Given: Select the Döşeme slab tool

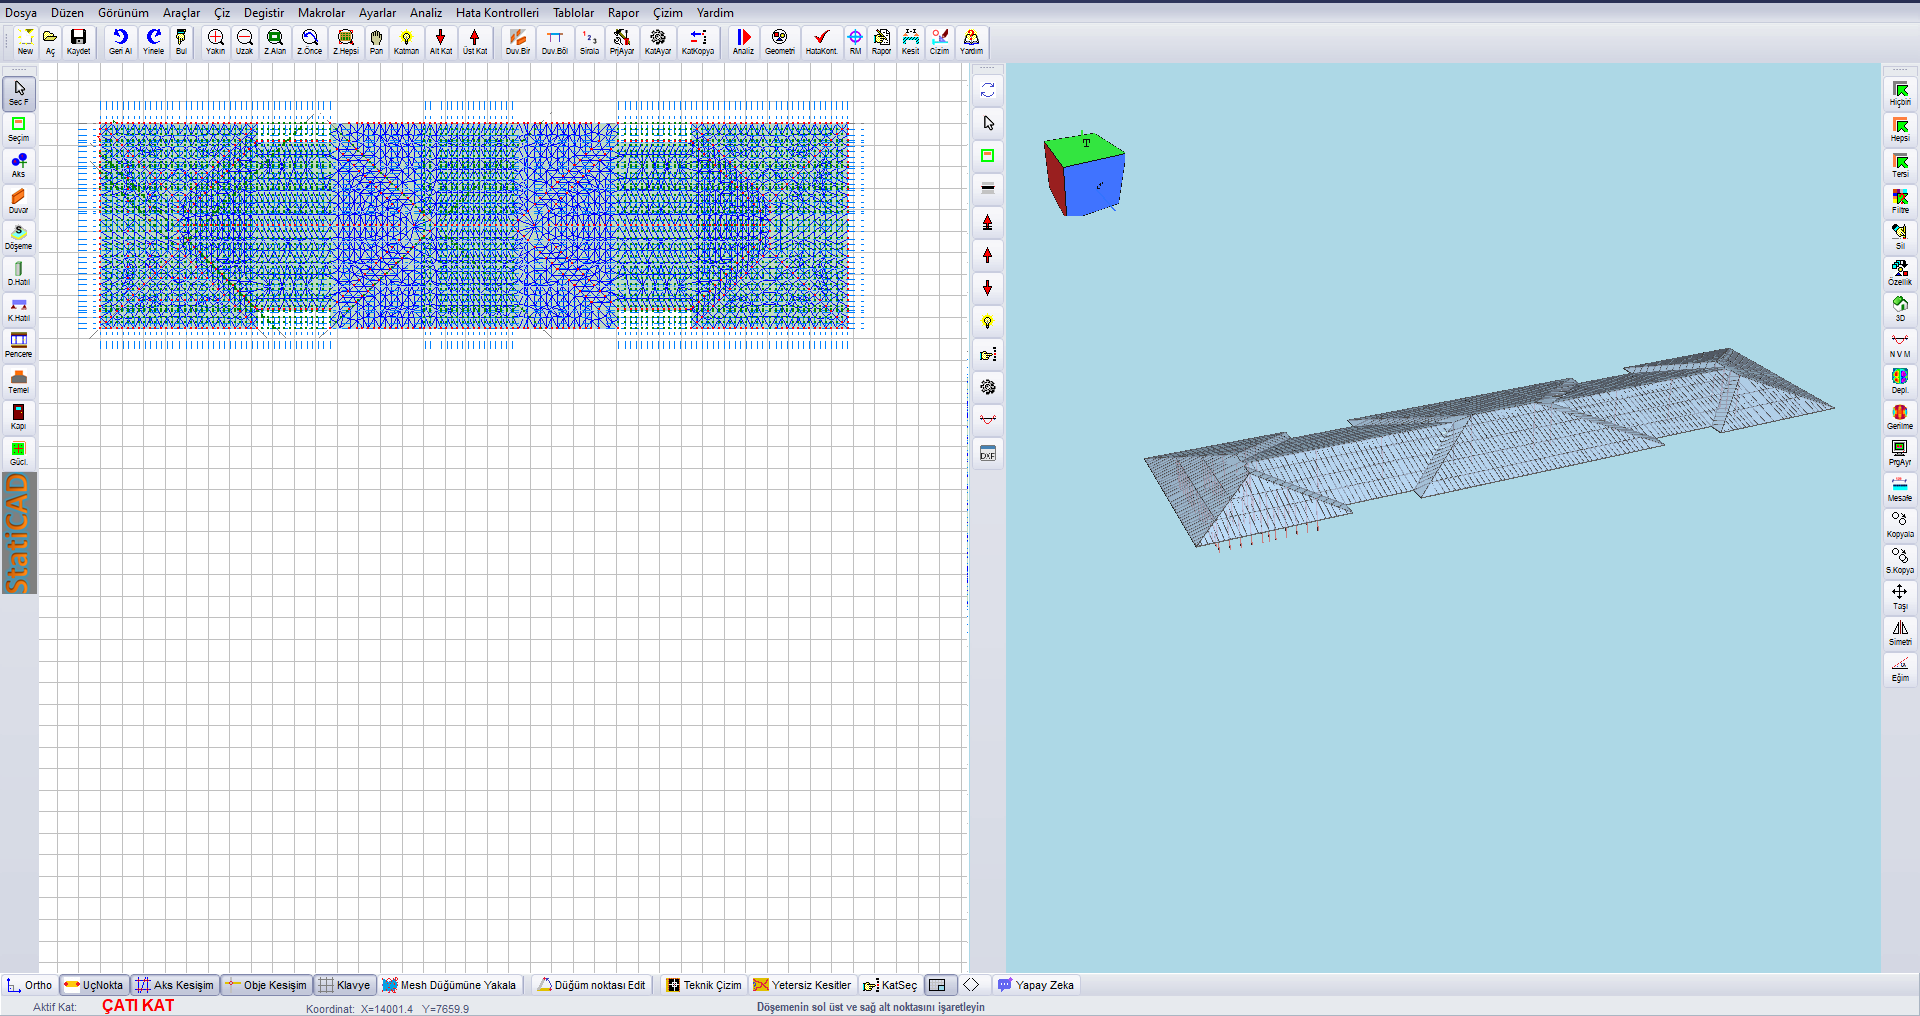Looking at the screenshot, I should coord(18,237).
